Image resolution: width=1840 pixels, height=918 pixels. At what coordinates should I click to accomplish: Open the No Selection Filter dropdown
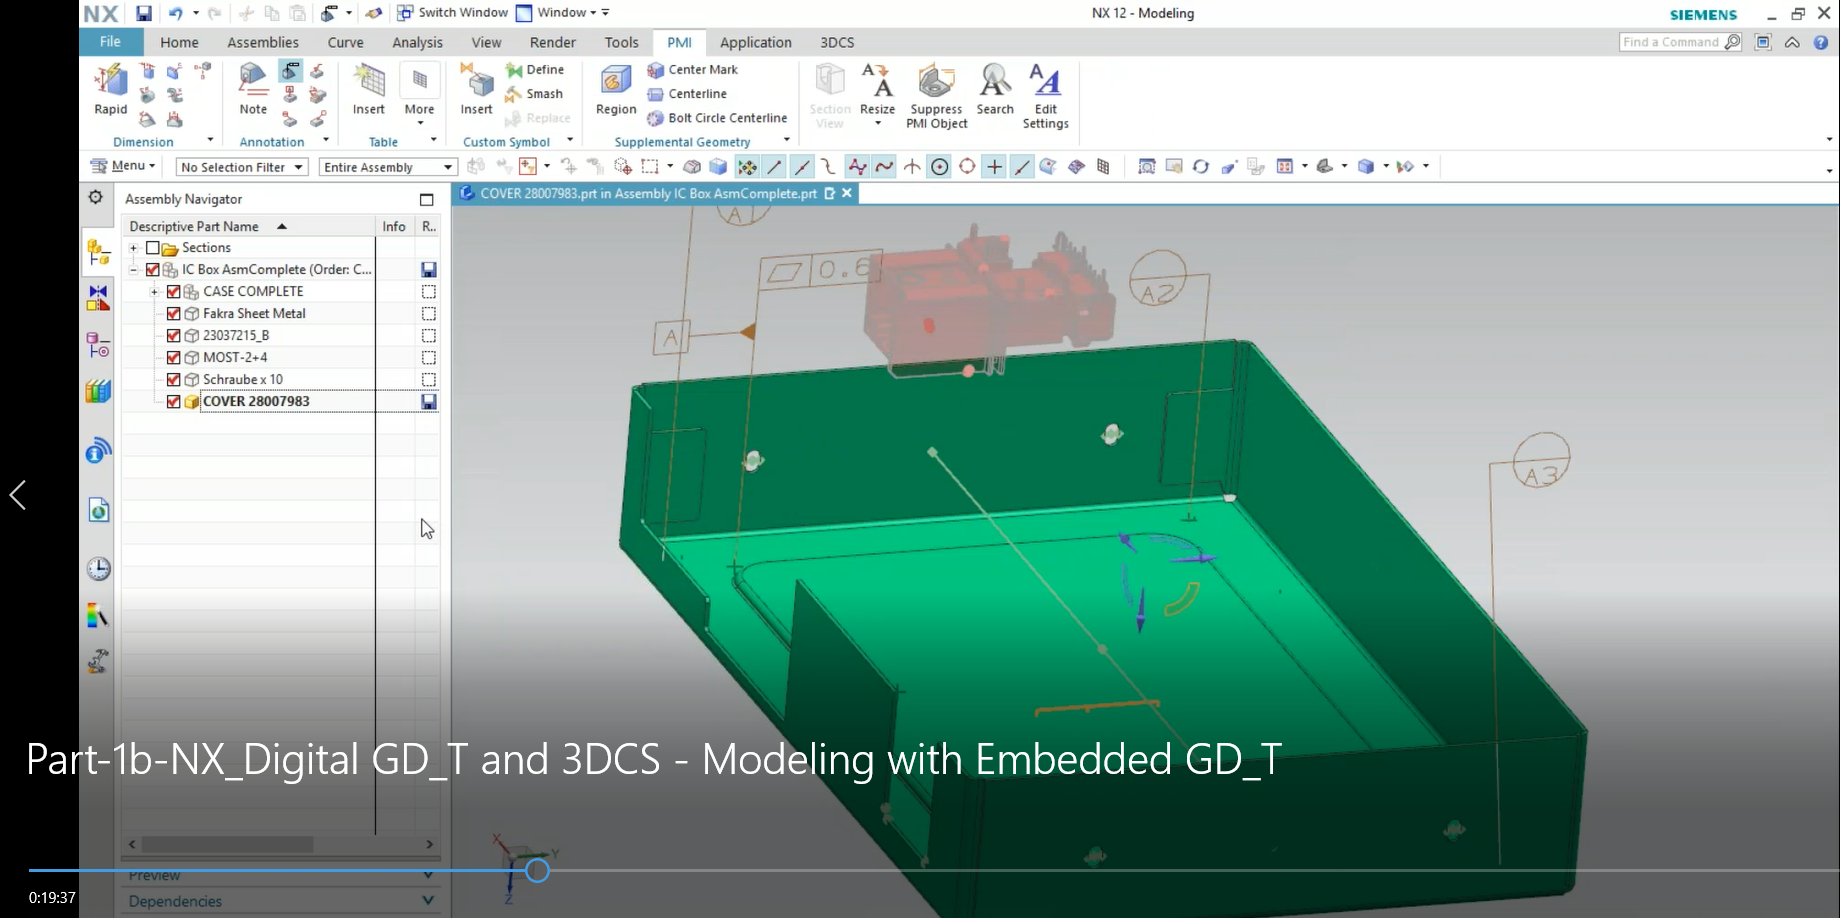point(299,167)
